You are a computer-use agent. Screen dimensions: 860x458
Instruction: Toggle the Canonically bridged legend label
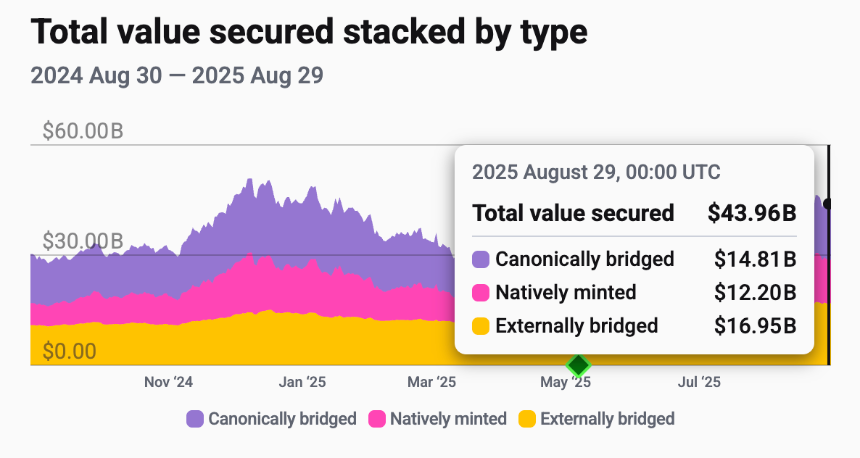282,419
